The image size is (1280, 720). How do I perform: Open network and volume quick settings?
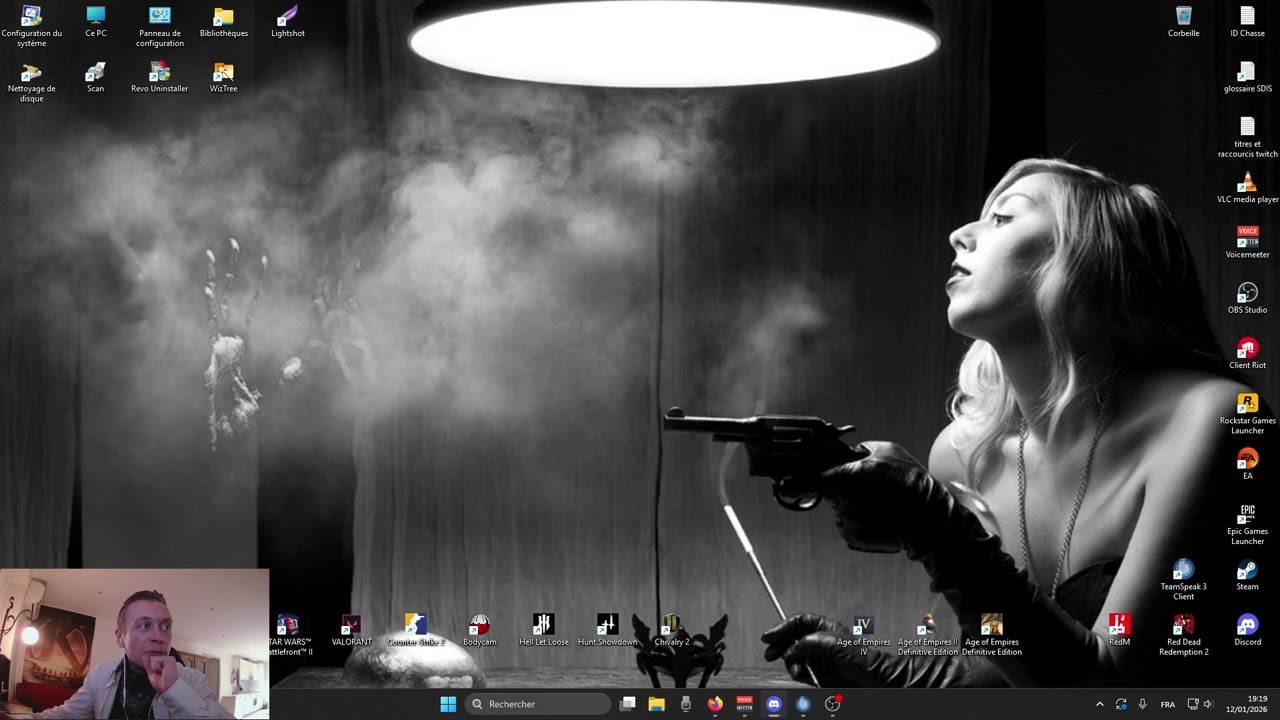pos(1200,704)
